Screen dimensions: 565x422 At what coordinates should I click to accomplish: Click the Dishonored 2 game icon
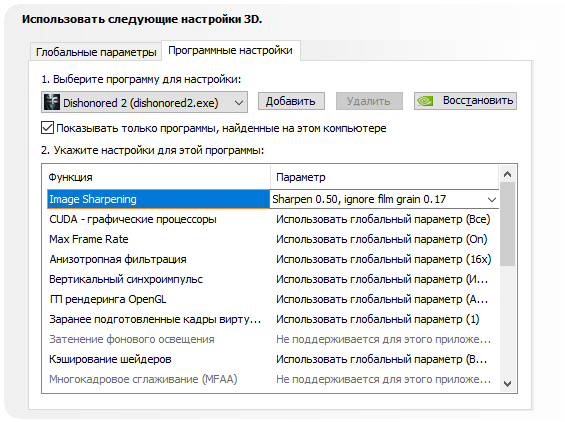52,102
